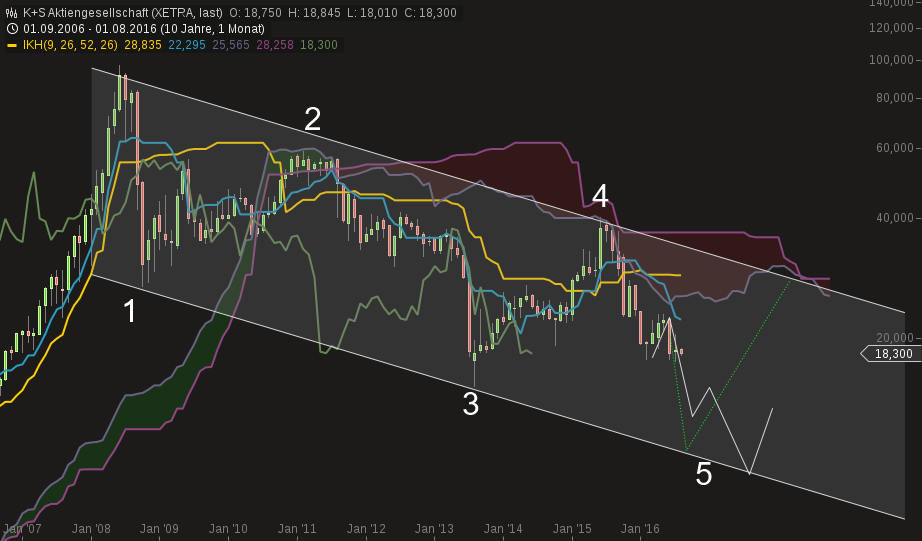Click the candlestick chart-type icon beside K+S title
The width and height of the screenshot is (922, 541).
pos(12,12)
